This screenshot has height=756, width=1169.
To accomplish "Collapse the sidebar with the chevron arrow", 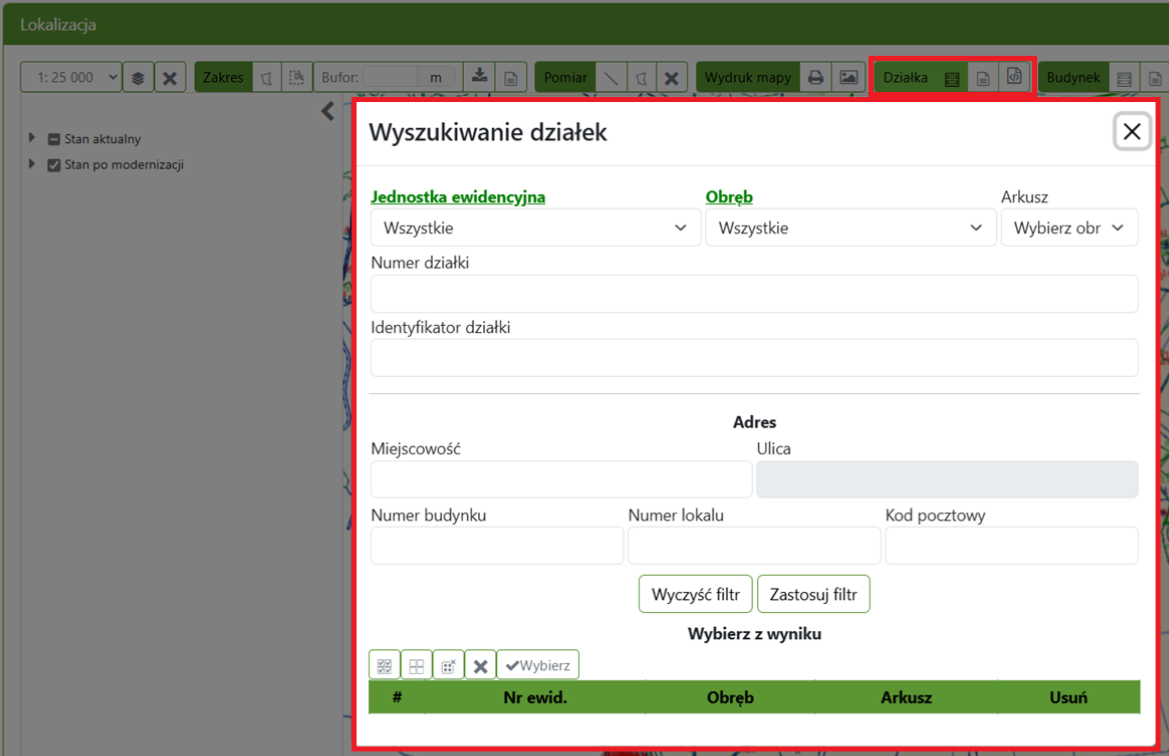I will click(327, 111).
